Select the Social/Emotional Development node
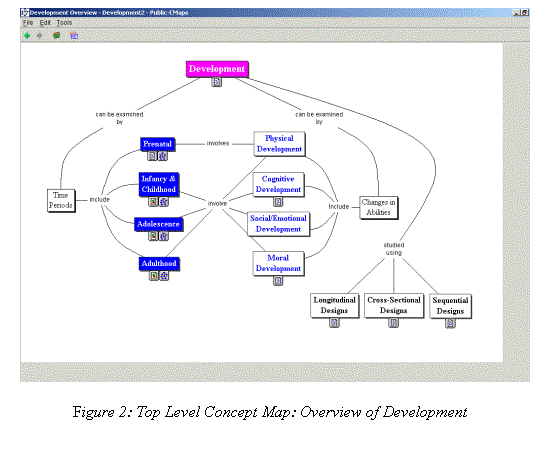The height and width of the screenshot is (451, 542). tap(278, 224)
